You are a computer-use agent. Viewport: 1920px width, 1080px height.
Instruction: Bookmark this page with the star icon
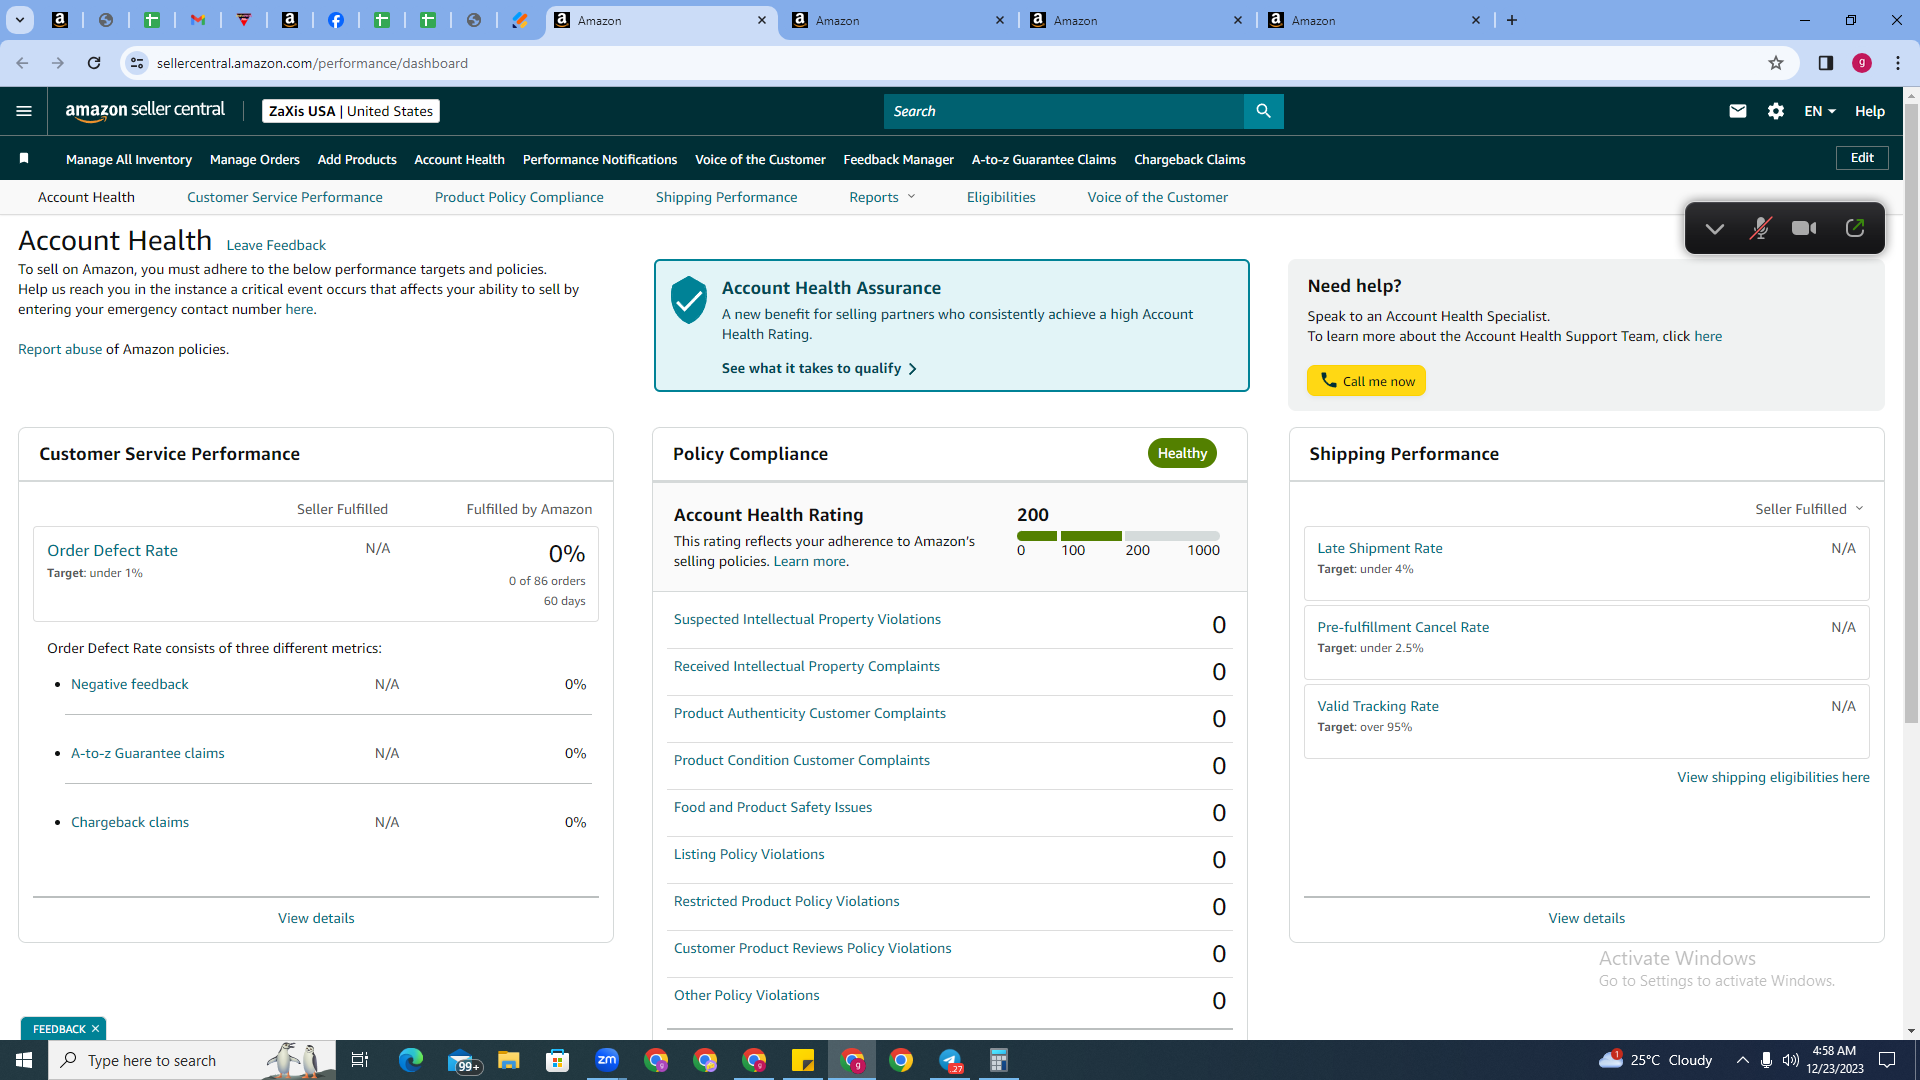[x=1776, y=63]
